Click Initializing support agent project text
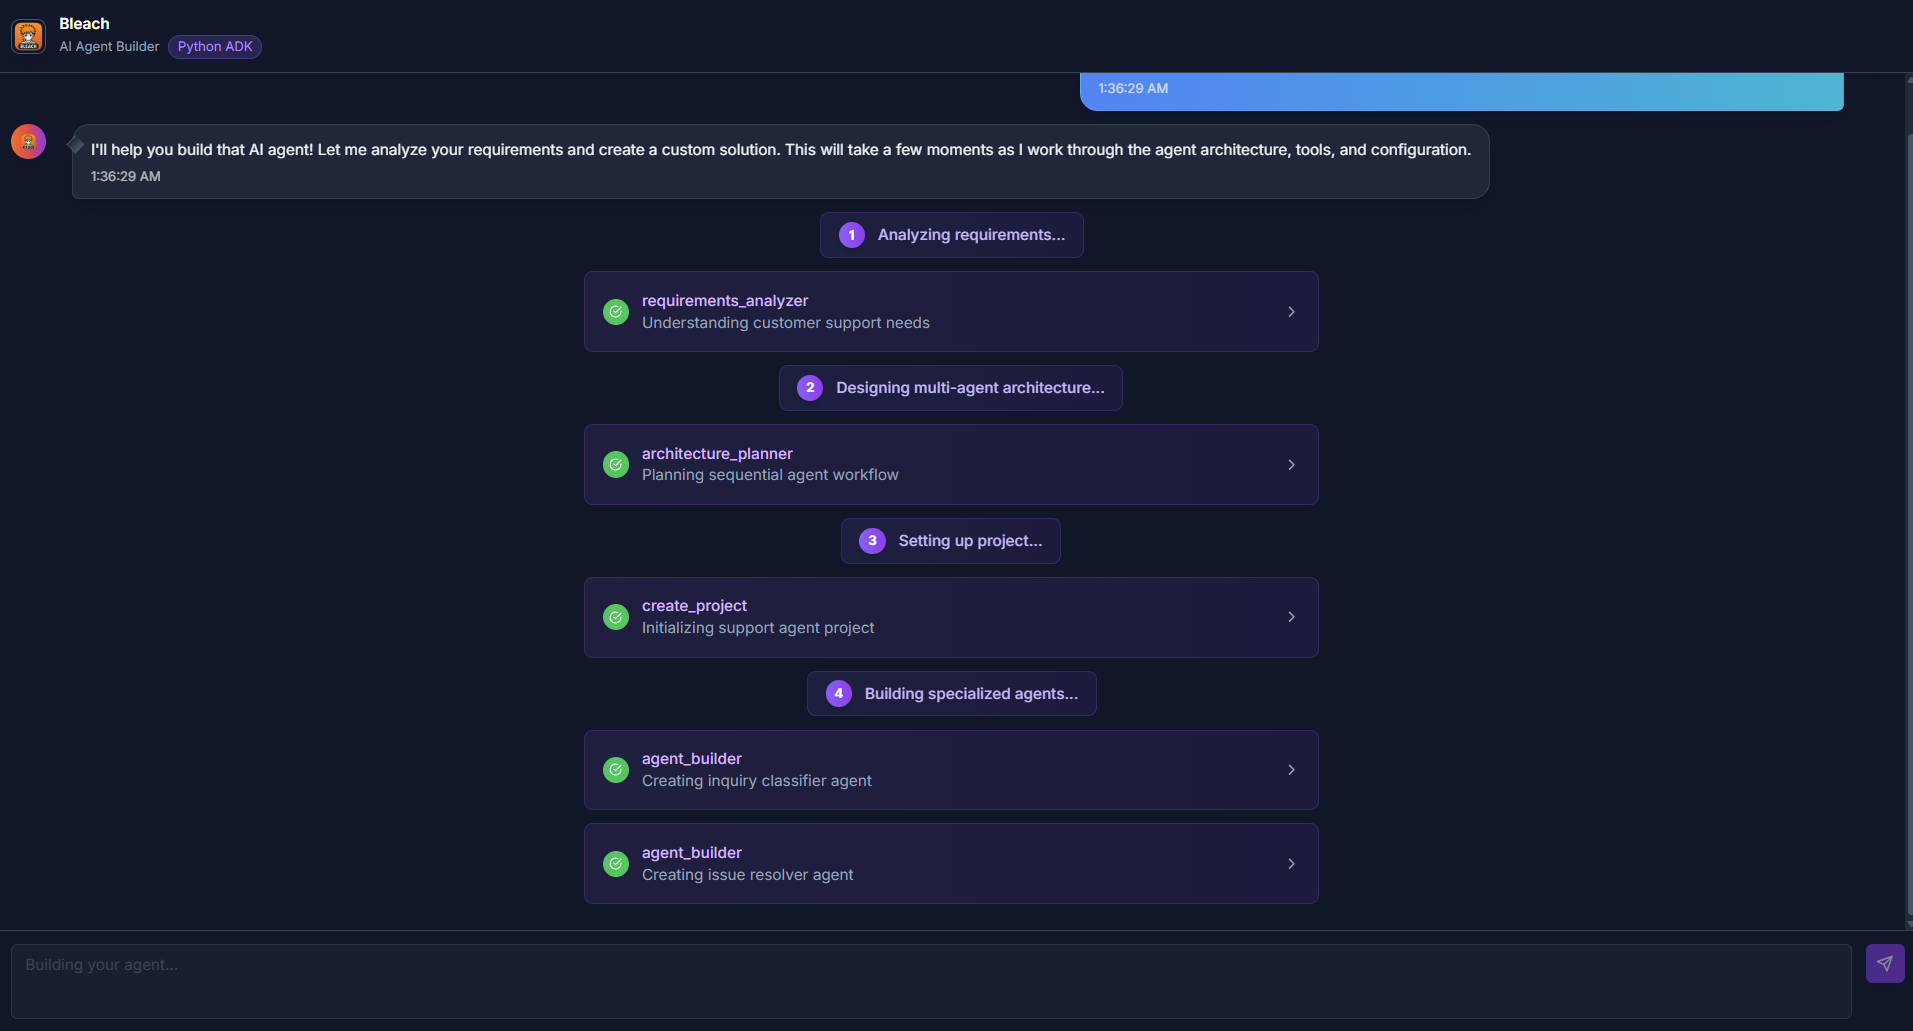Viewport: 1913px width, 1031px height. coord(758,628)
